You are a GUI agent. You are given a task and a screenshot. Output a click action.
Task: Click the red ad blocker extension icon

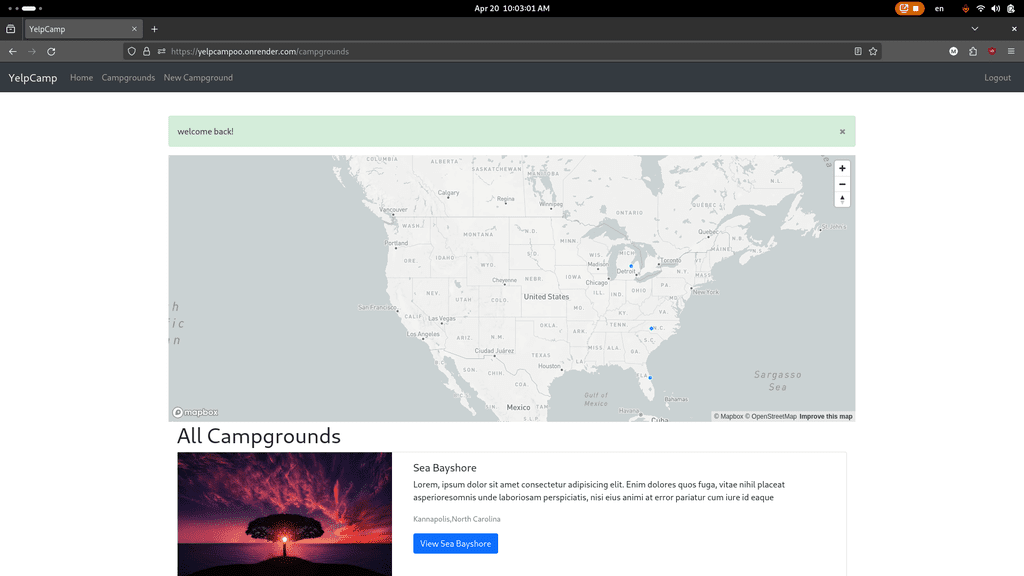[x=992, y=52]
